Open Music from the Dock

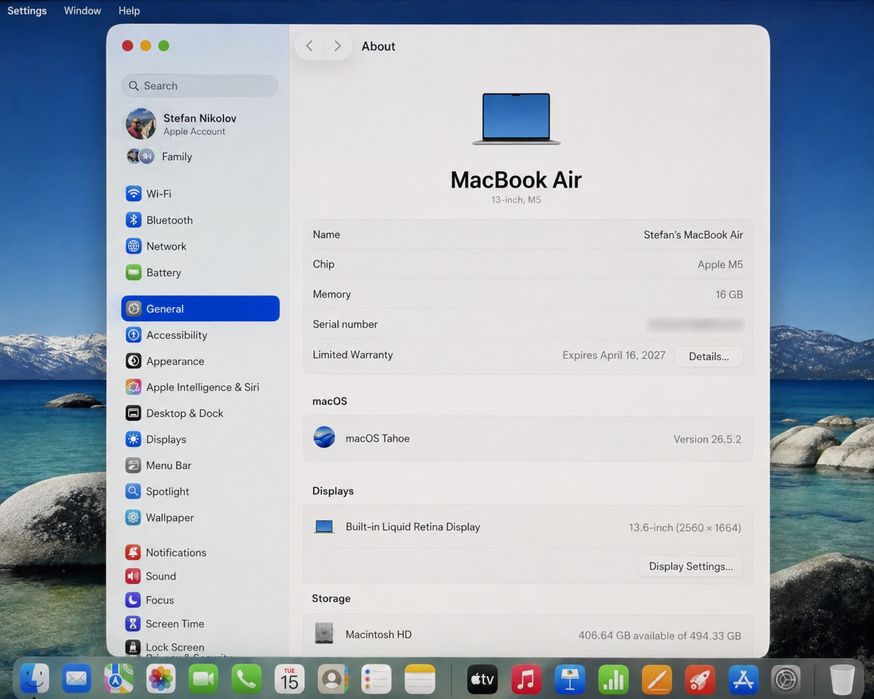pos(526,679)
